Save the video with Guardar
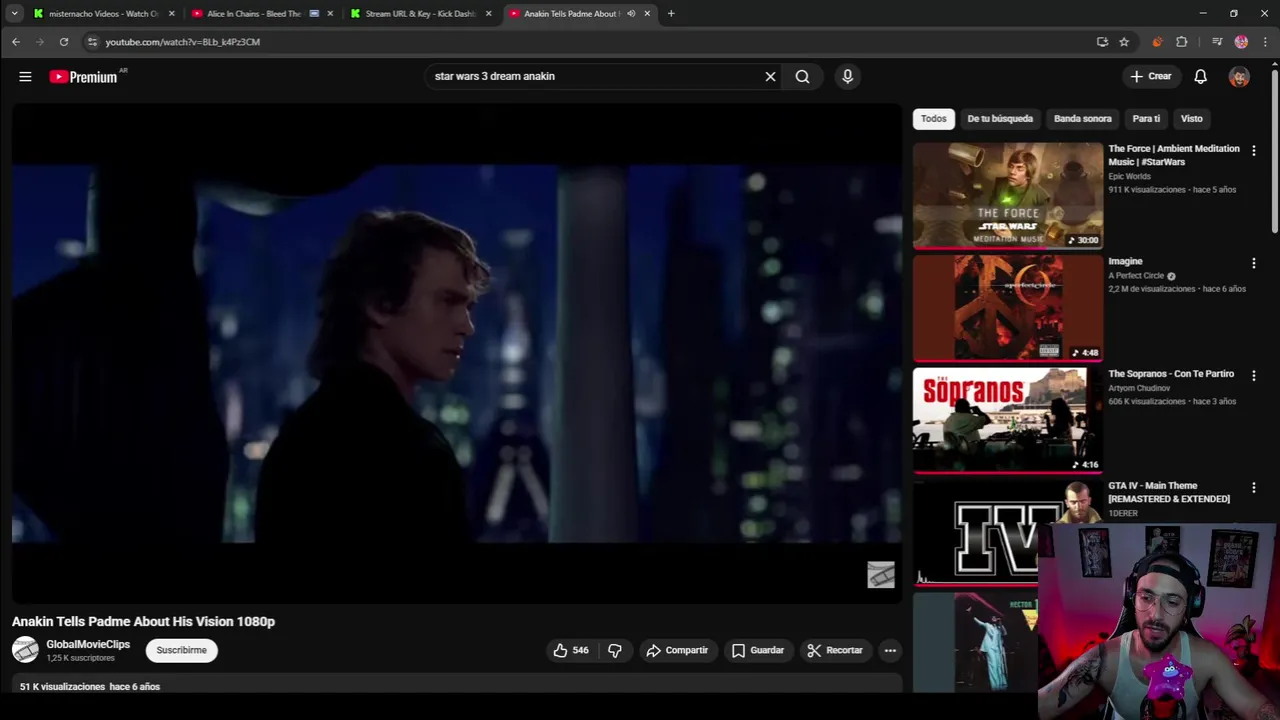The width and height of the screenshot is (1280, 720). [x=757, y=650]
